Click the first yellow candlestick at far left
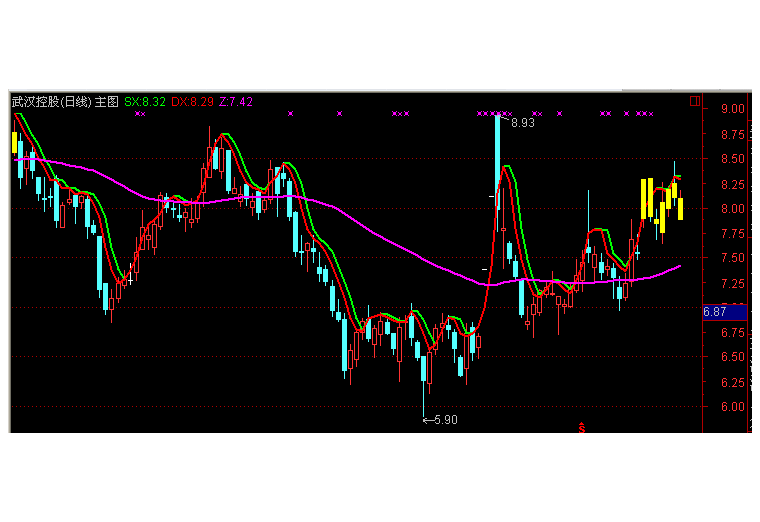 [x=14, y=142]
